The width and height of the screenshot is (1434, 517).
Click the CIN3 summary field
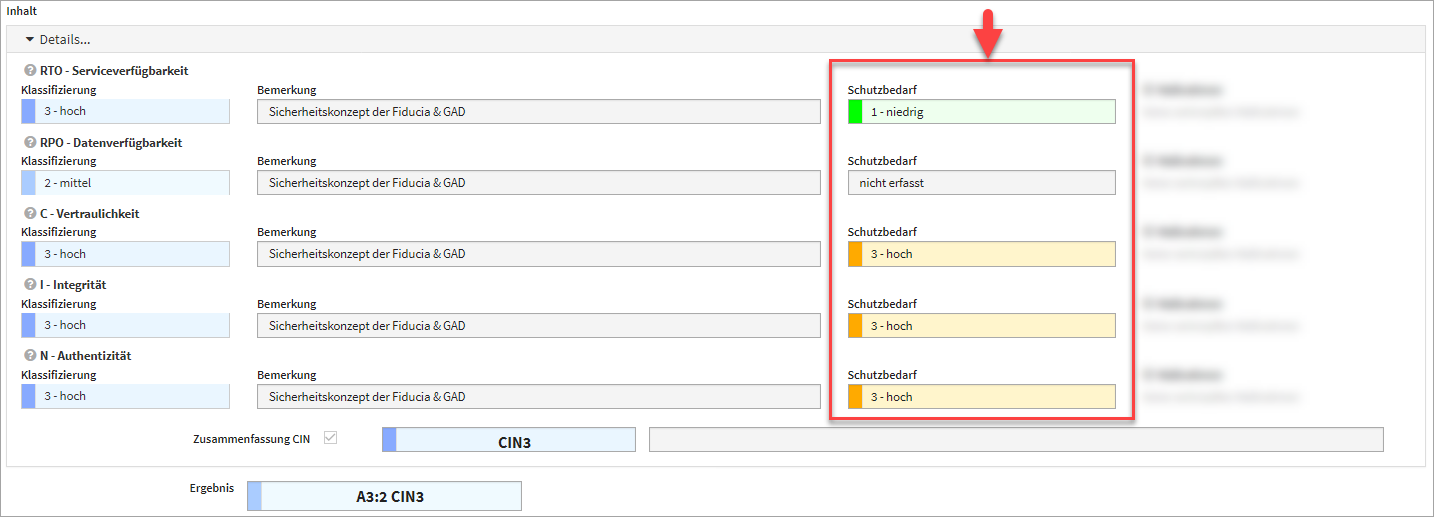(x=509, y=440)
